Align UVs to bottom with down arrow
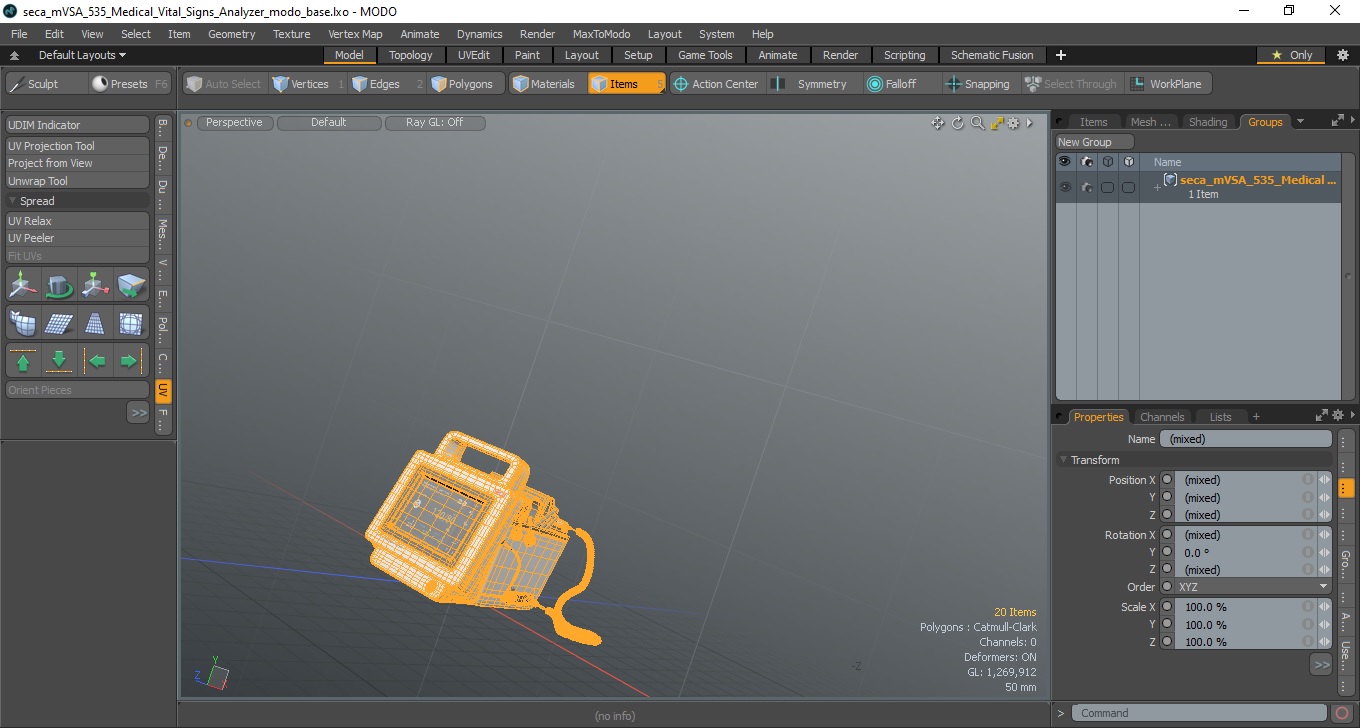Viewport: 1360px width, 728px height. (x=59, y=361)
